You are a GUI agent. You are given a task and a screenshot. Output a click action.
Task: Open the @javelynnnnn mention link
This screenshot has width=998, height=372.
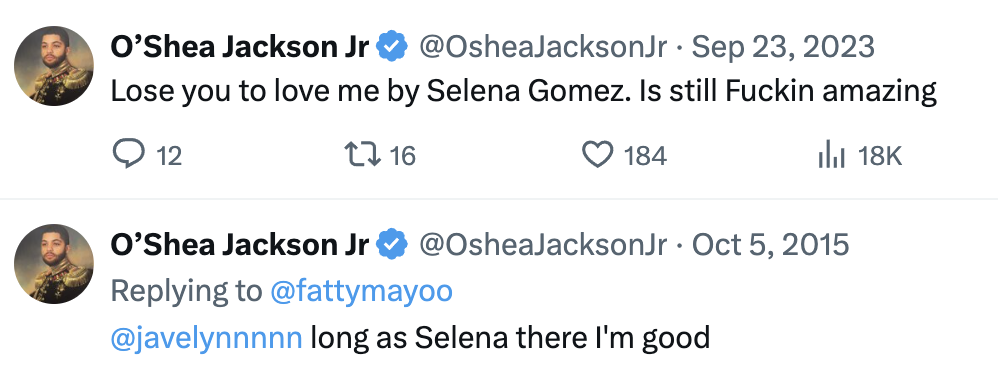[206, 338]
